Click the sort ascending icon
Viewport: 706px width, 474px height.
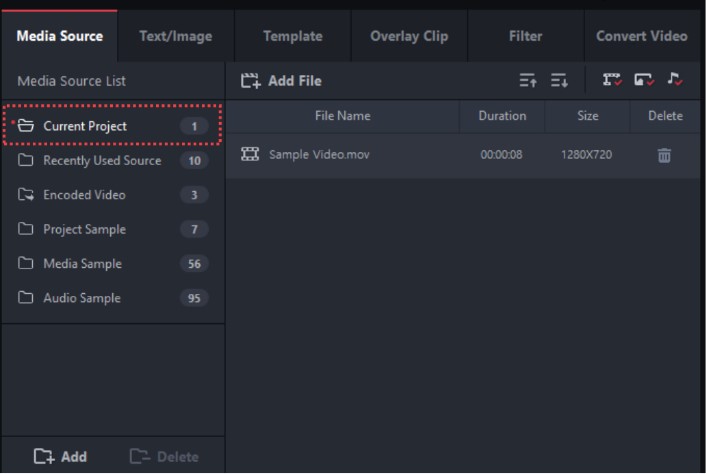528,80
